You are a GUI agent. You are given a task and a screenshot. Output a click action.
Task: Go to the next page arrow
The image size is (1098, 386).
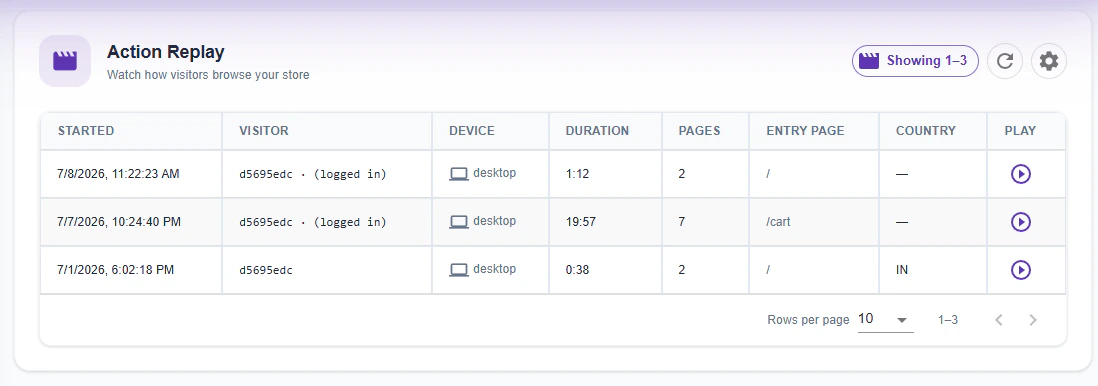(1032, 320)
